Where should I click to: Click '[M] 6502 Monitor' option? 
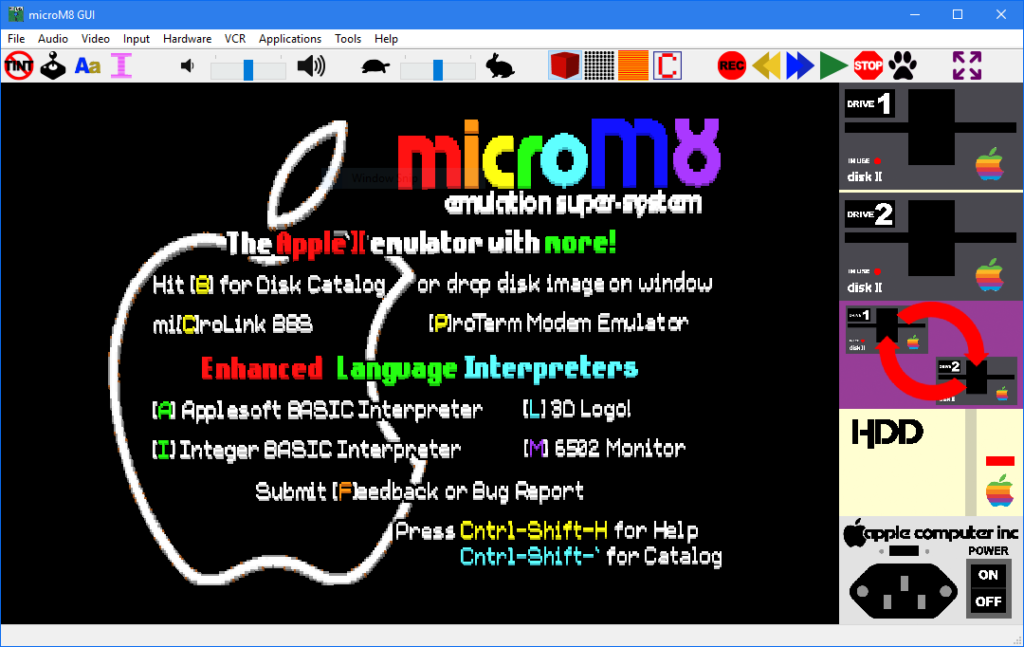(x=605, y=448)
